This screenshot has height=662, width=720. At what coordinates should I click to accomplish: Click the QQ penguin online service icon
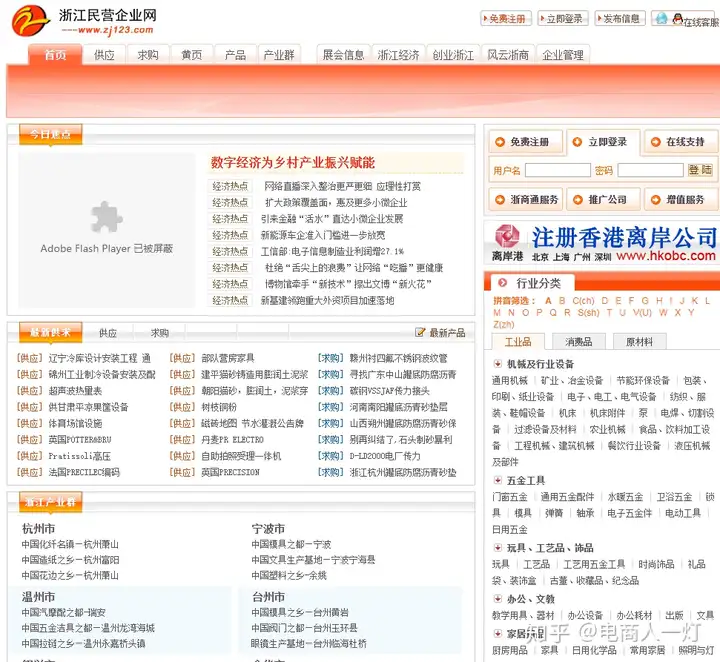pos(677,19)
